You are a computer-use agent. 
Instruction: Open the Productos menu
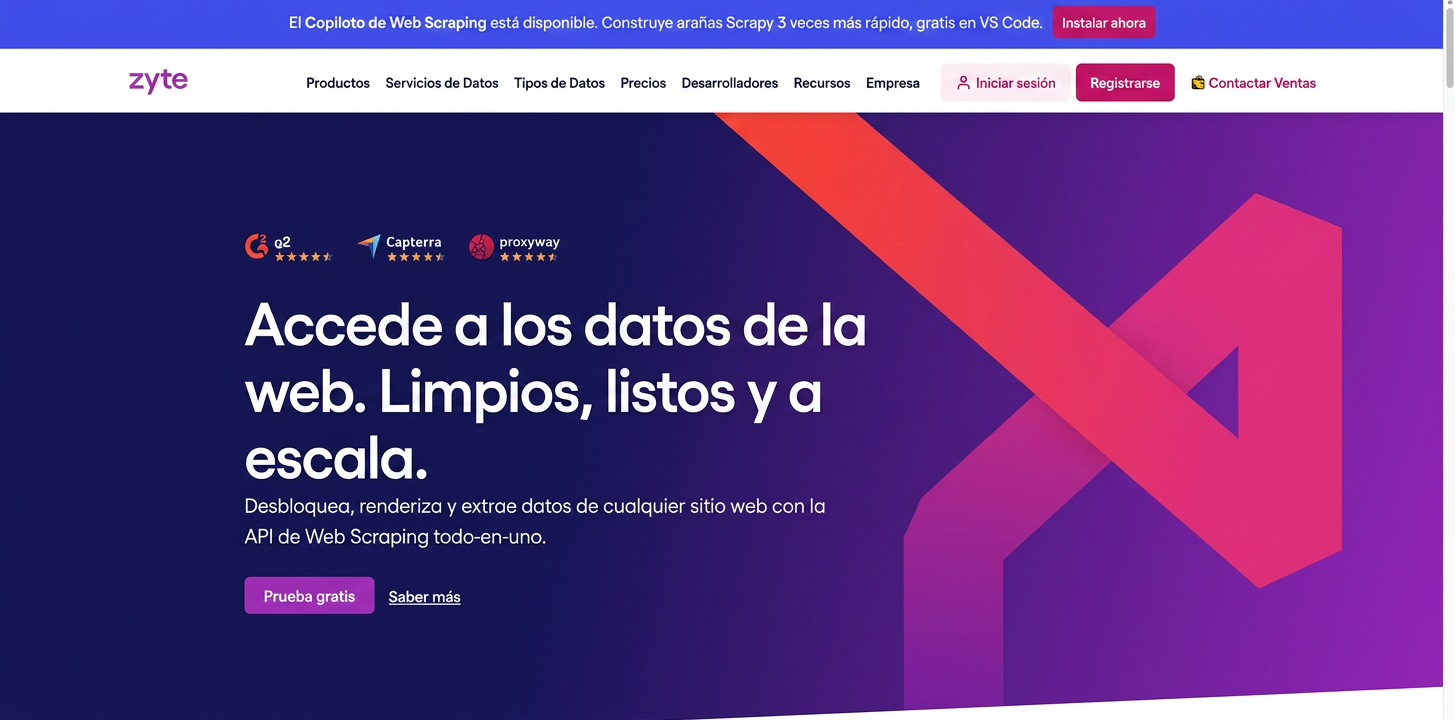pos(338,83)
